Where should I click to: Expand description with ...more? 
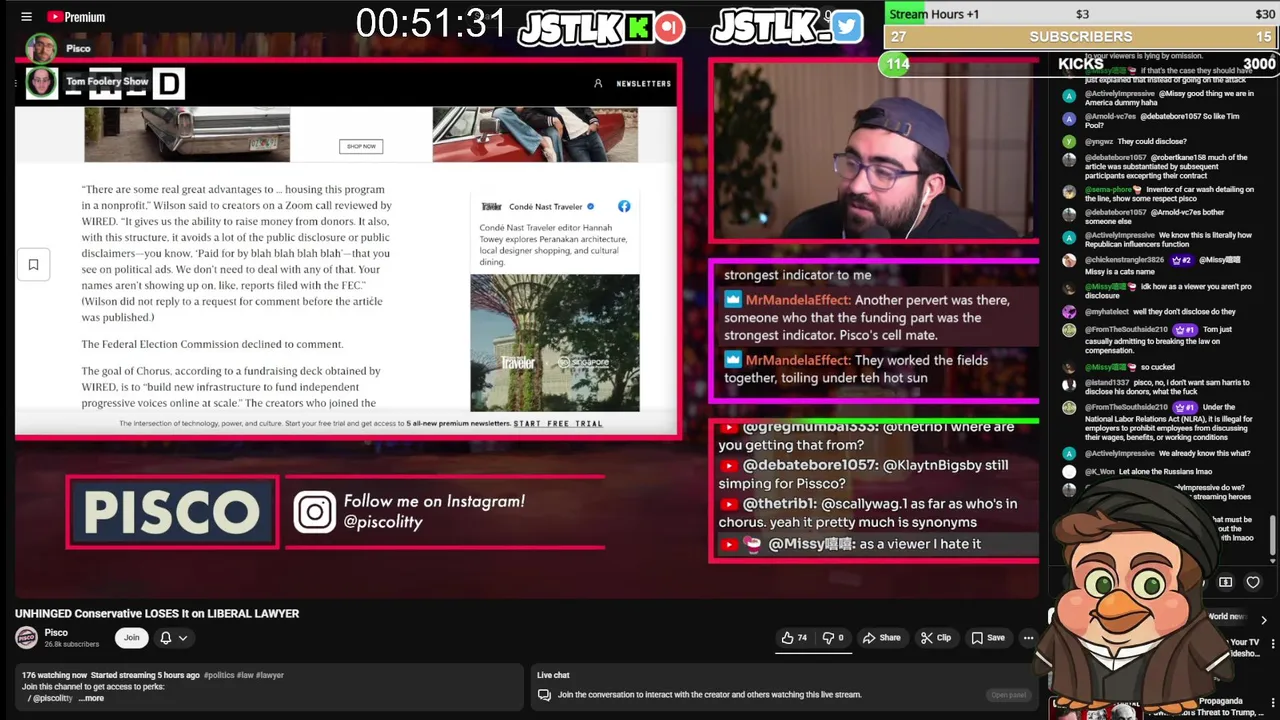tap(91, 698)
